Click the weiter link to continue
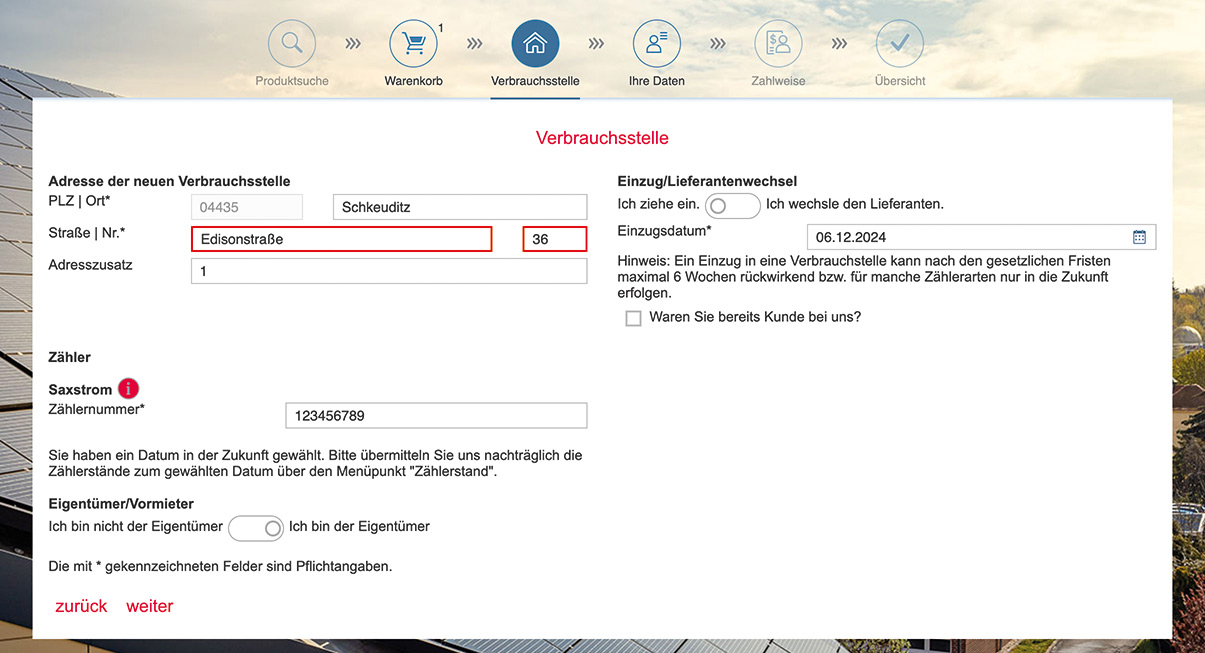Image resolution: width=1205 pixels, height=653 pixels. pyautogui.click(x=150, y=606)
